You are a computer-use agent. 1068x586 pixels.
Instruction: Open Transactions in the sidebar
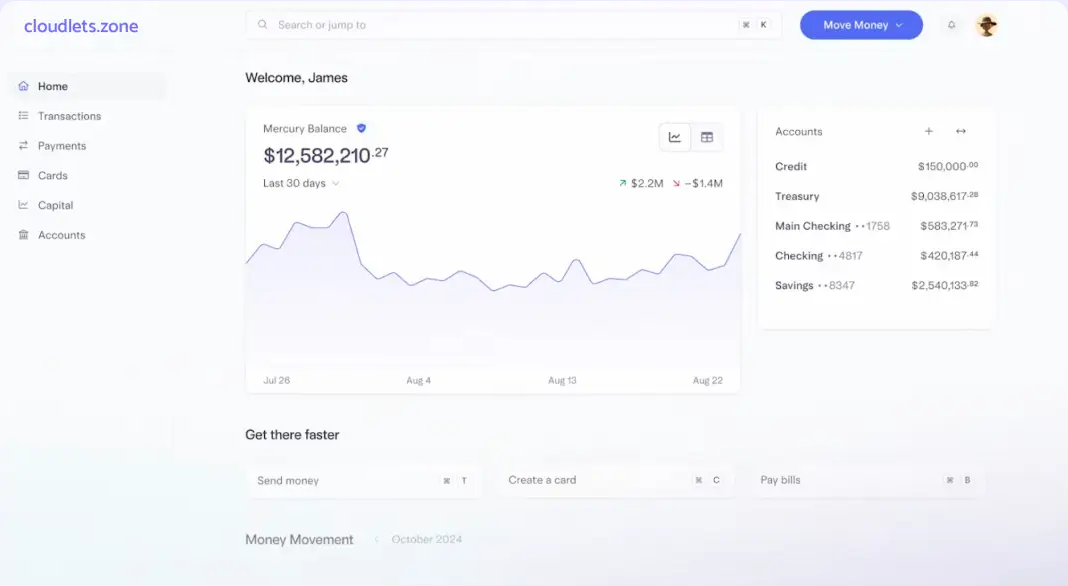[x=69, y=116]
